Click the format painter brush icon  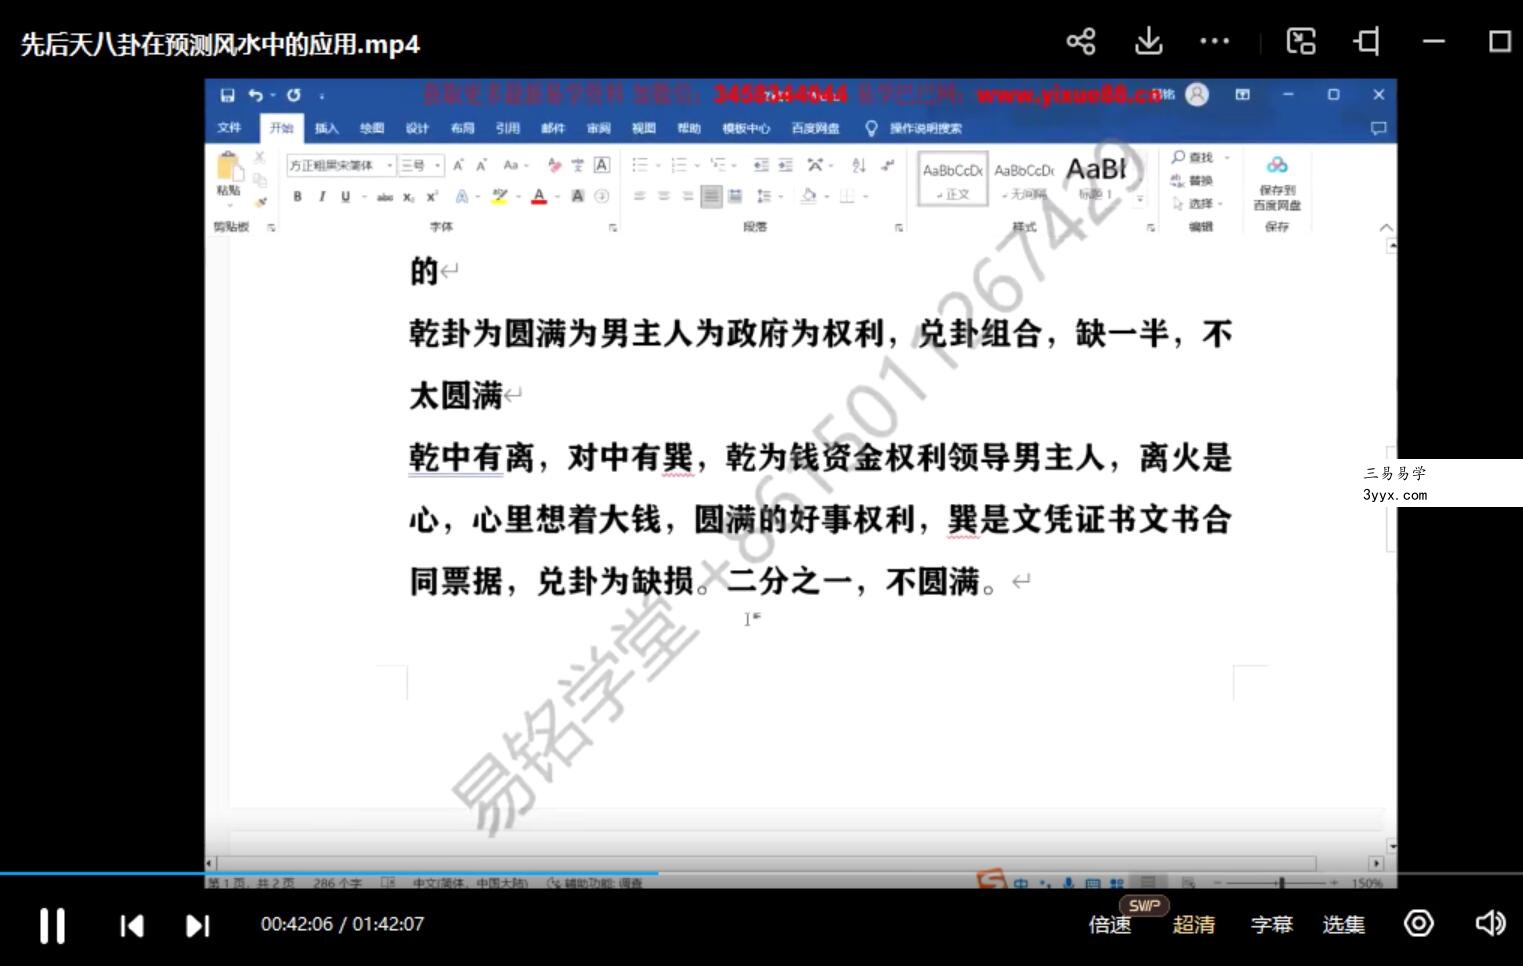click(x=260, y=201)
